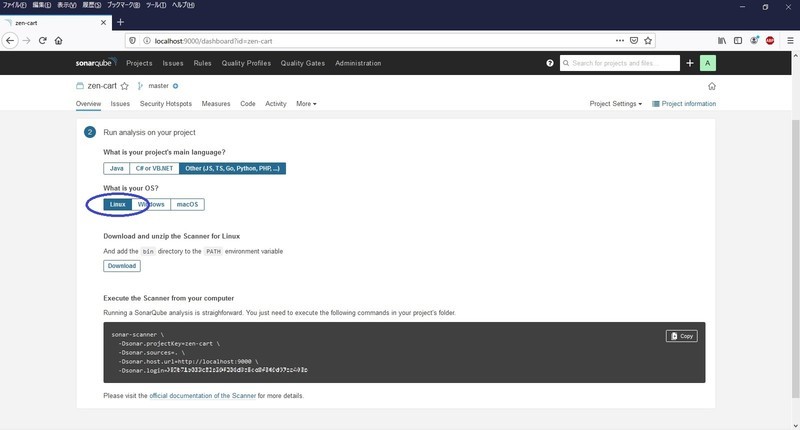800x430 pixels.
Task: Switch to the Activity tab
Action: pos(276,104)
